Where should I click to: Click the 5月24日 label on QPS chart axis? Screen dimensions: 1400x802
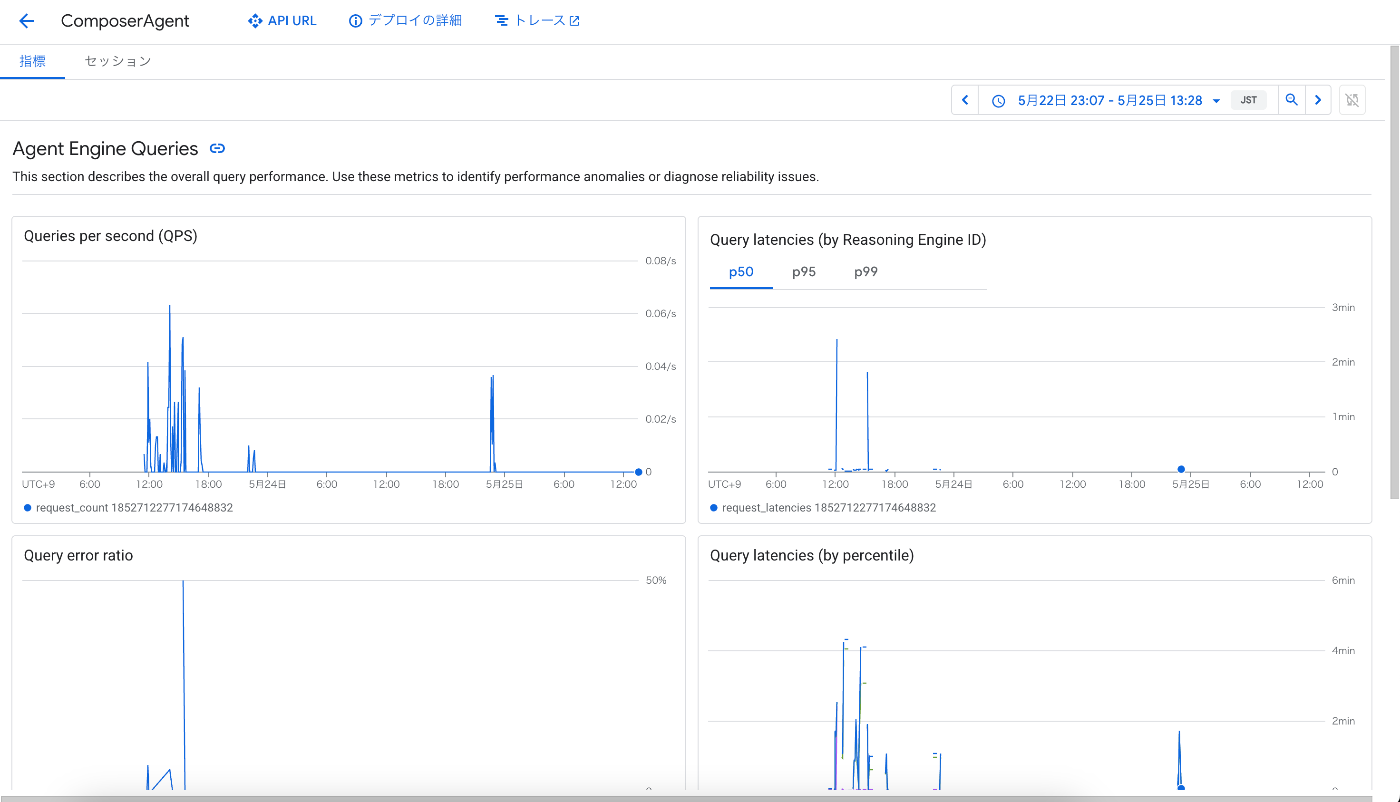(268, 484)
